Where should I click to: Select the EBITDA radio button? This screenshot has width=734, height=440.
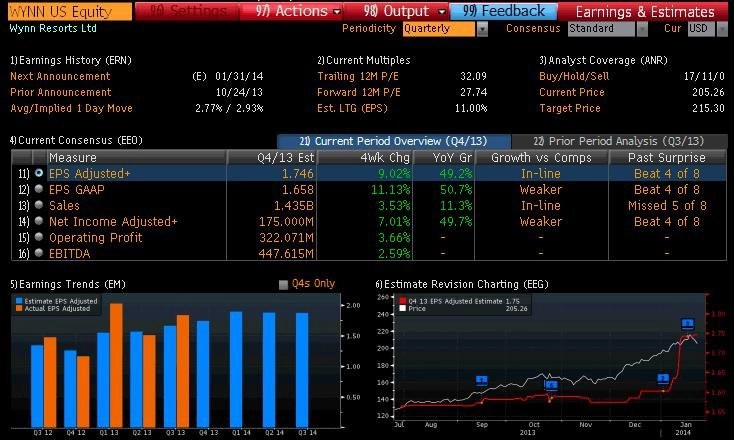point(39,252)
